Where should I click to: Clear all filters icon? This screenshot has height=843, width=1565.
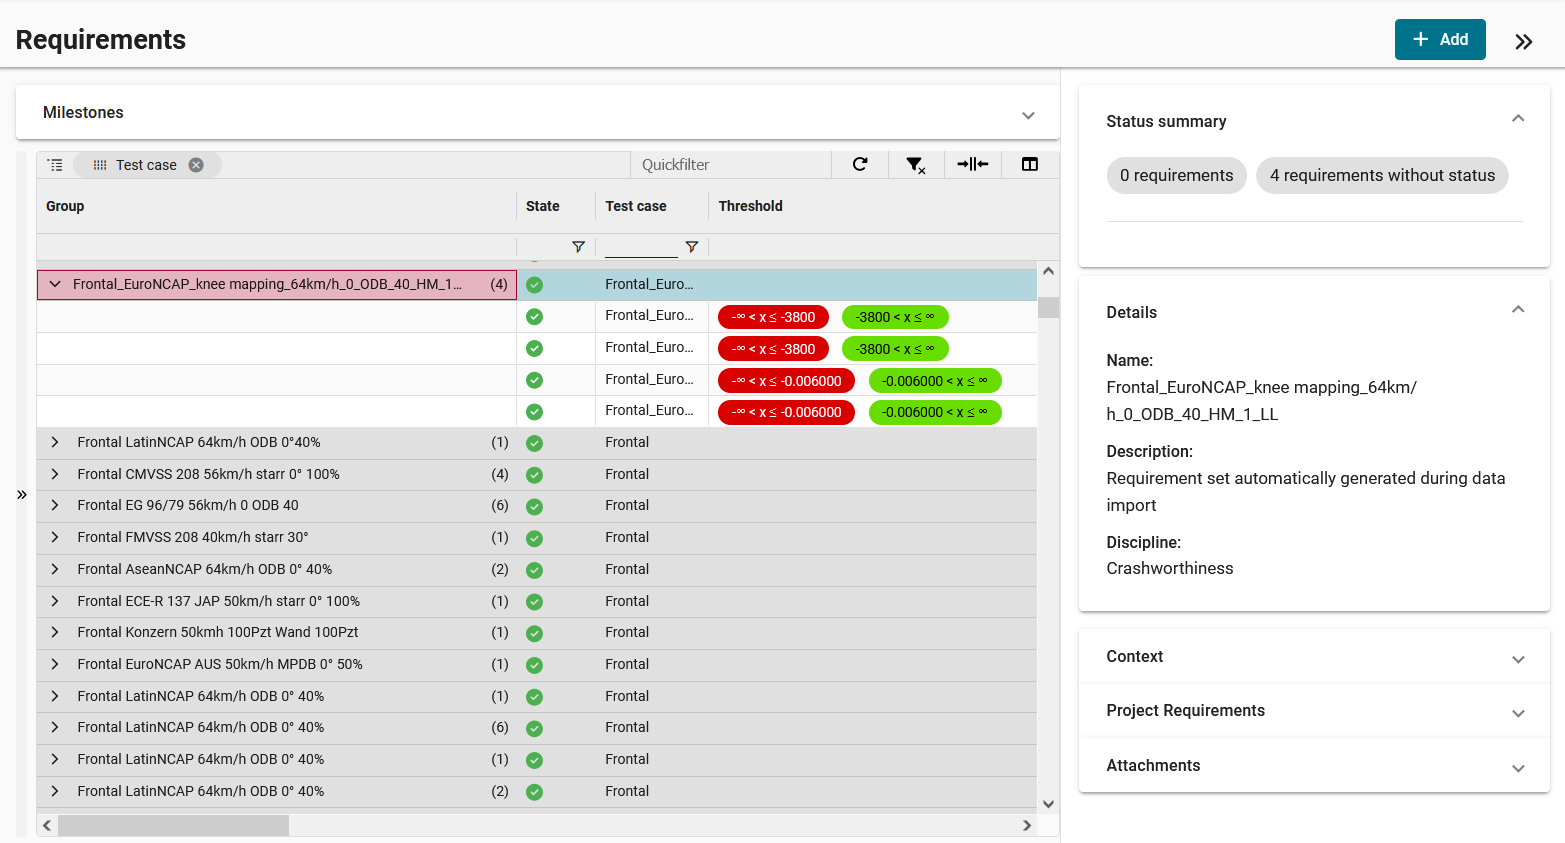916,165
